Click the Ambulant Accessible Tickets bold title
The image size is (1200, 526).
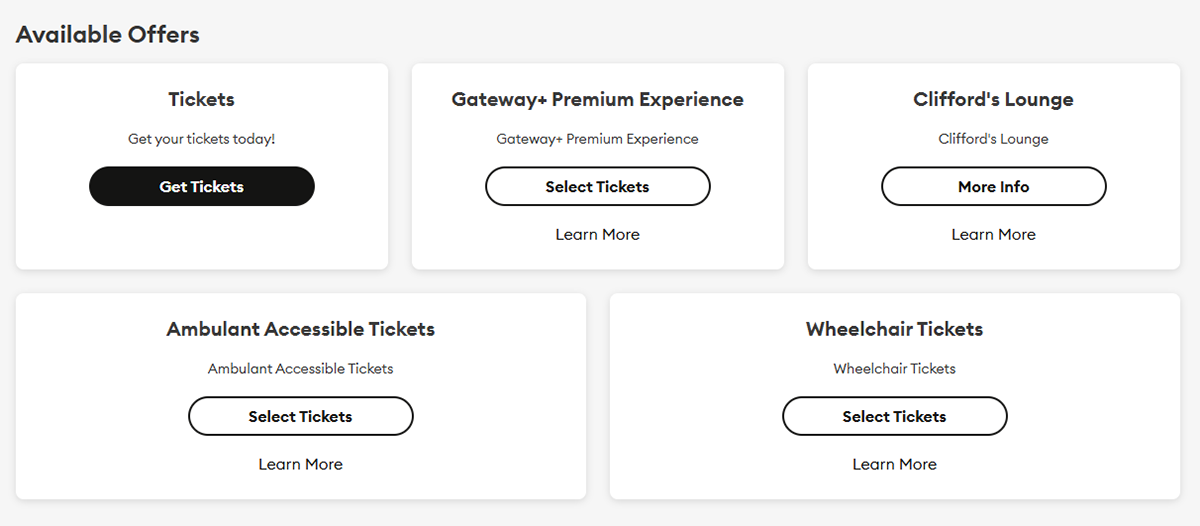300,330
